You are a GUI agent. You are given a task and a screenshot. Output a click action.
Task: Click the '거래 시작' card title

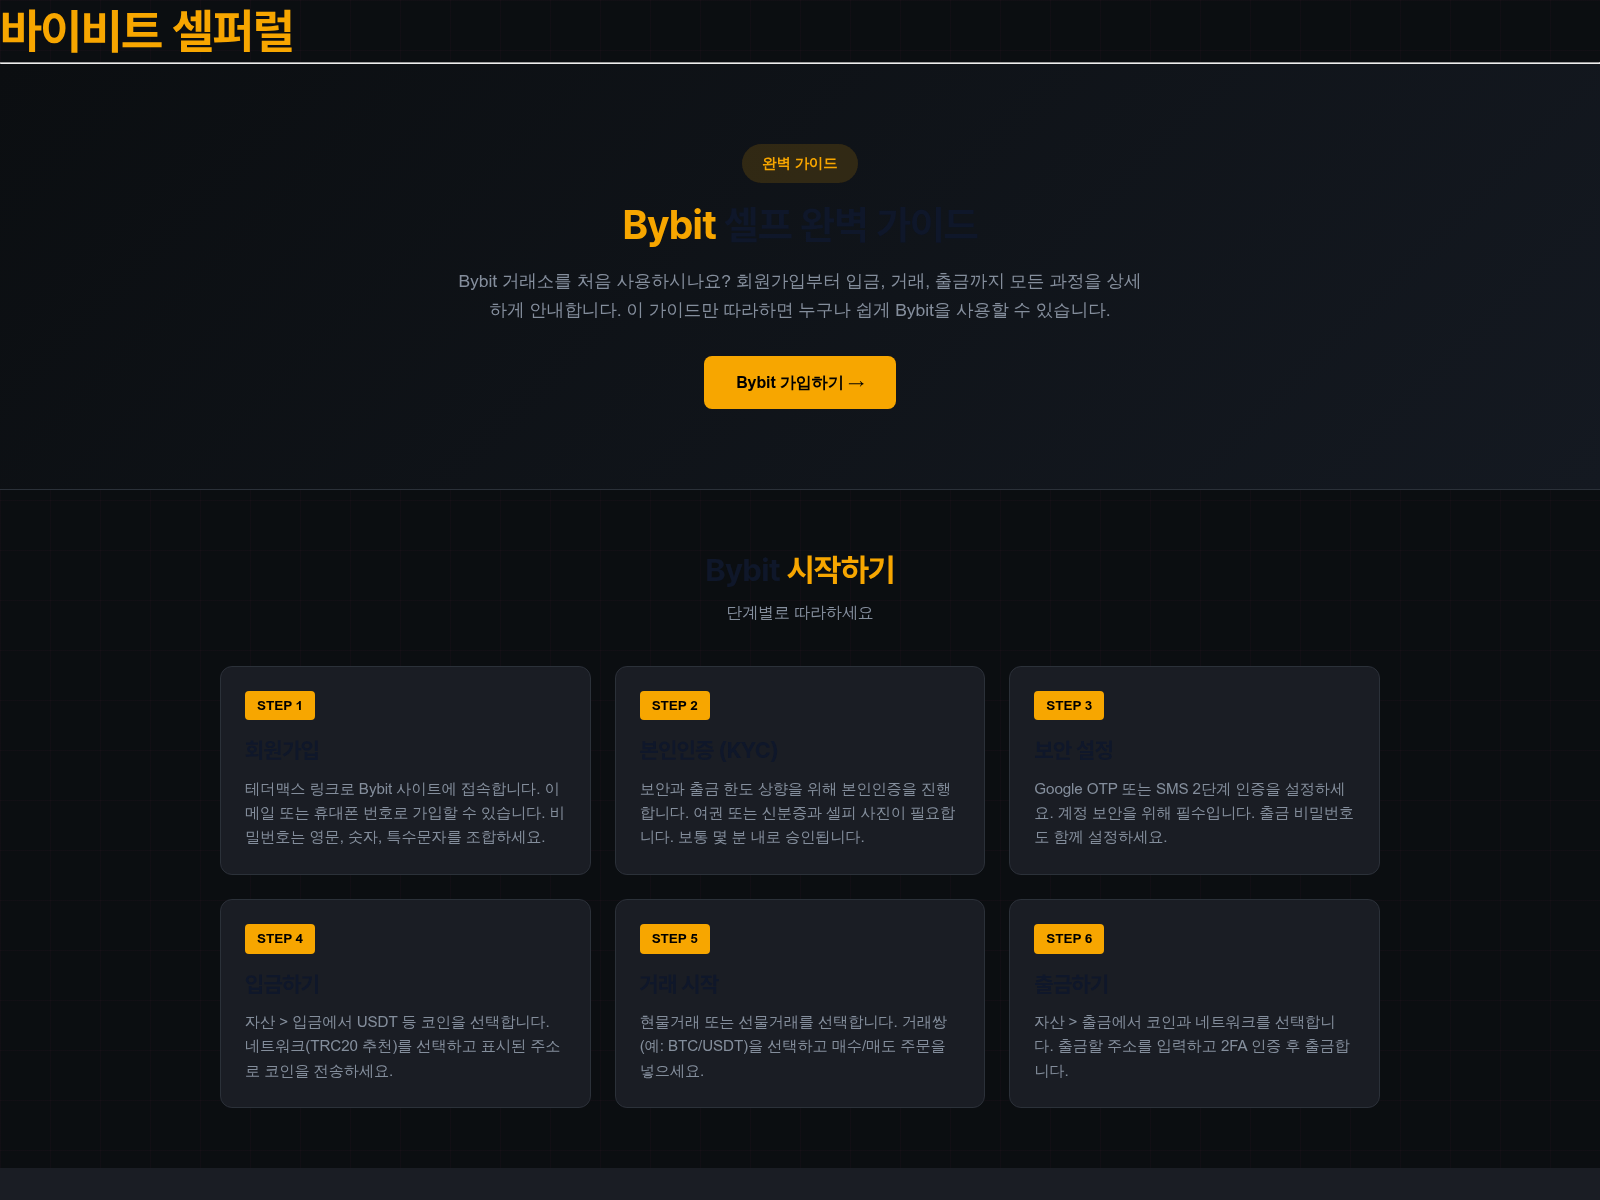[679, 984]
